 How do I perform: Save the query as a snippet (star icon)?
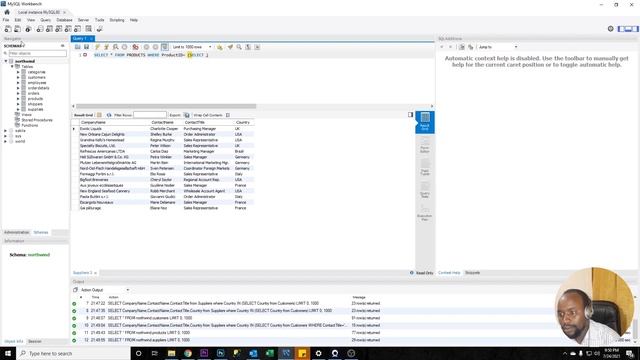tap(220, 47)
